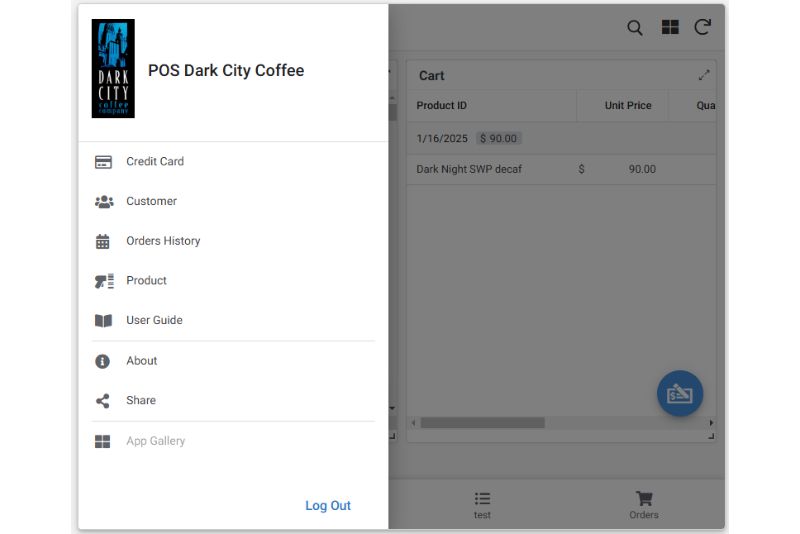
Task: Click the Dark City Coffee logo image
Action: pos(113,68)
